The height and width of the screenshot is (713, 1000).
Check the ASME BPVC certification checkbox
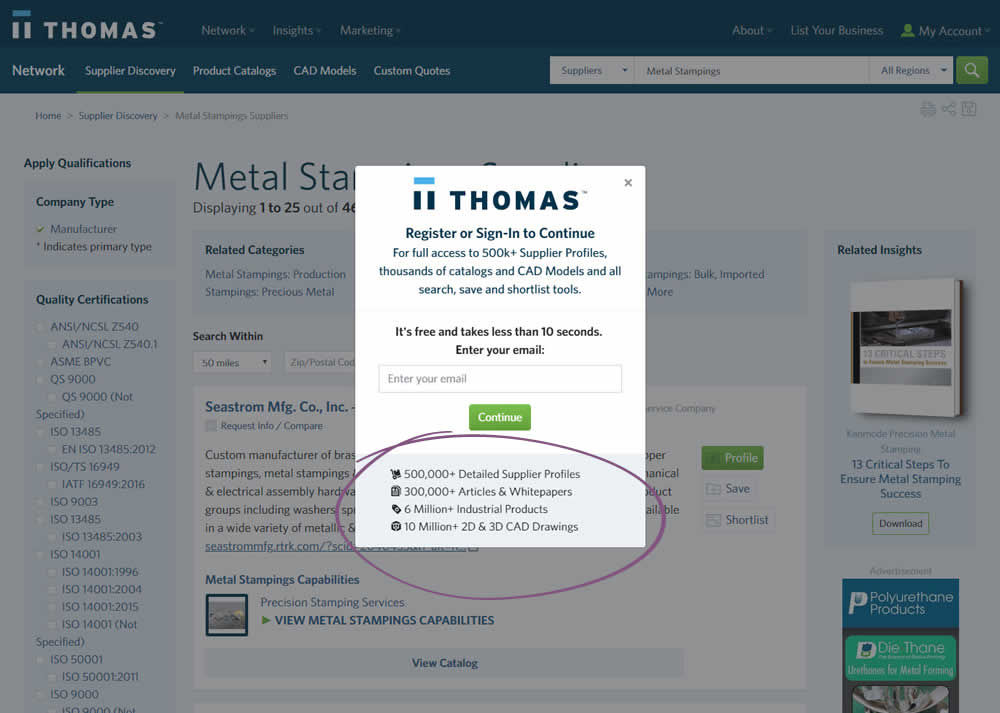click(41, 362)
